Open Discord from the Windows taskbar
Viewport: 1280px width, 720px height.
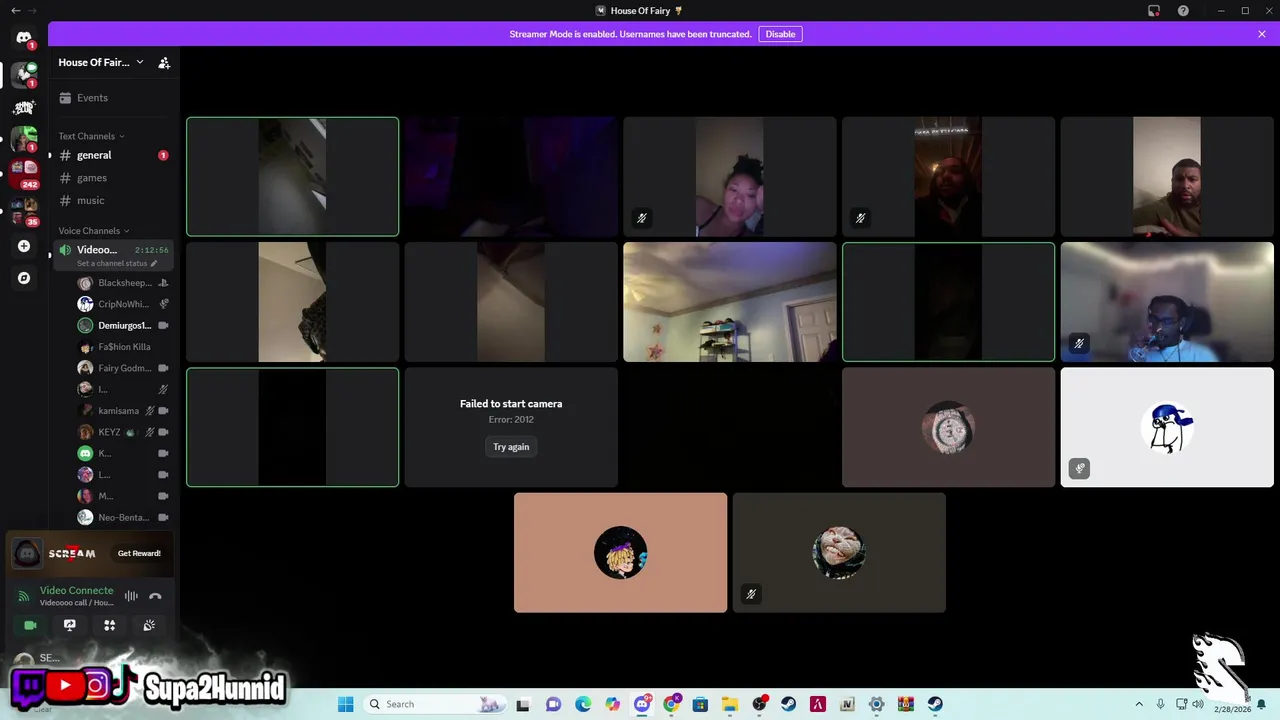[642, 704]
